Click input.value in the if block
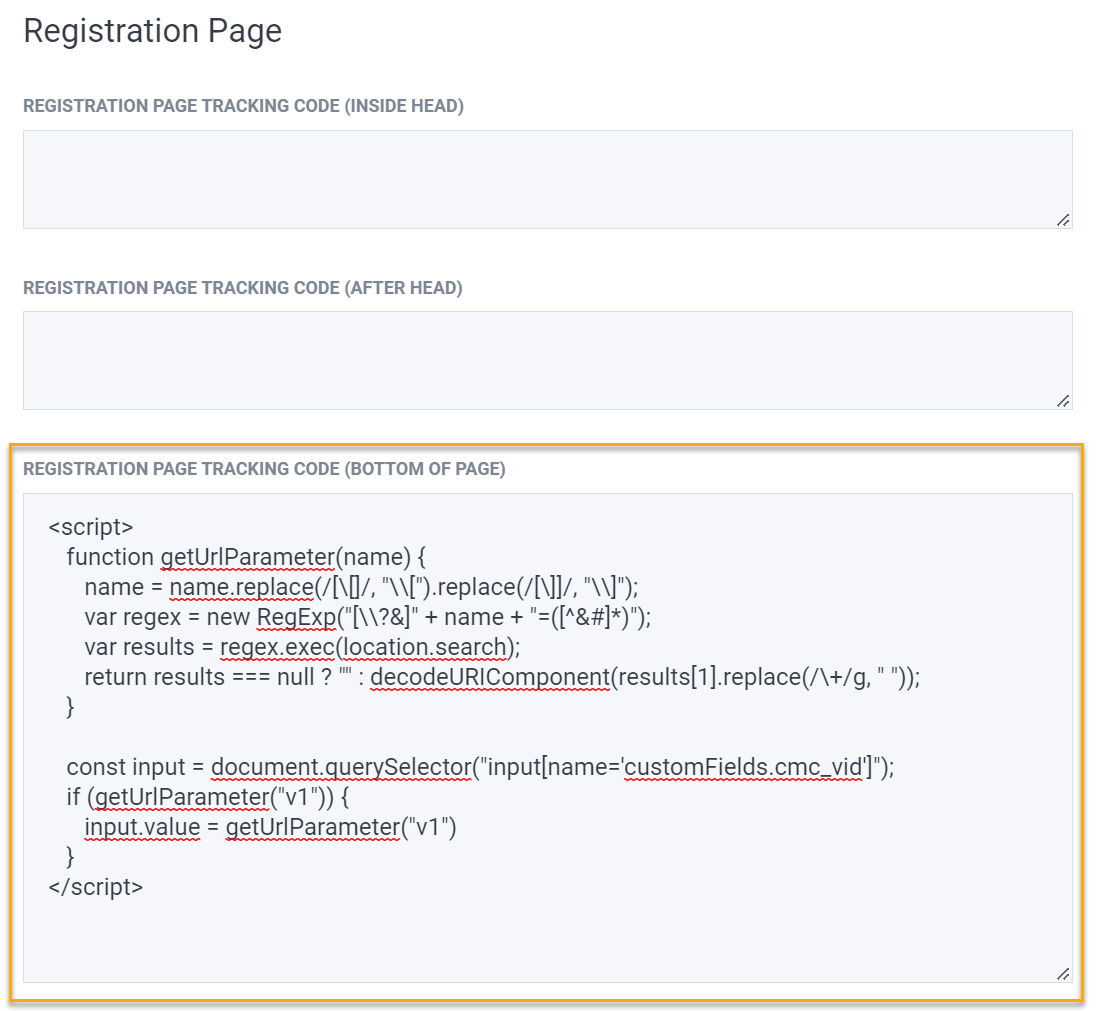The width and height of the screenshot is (1099, 1011). click(x=142, y=827)
